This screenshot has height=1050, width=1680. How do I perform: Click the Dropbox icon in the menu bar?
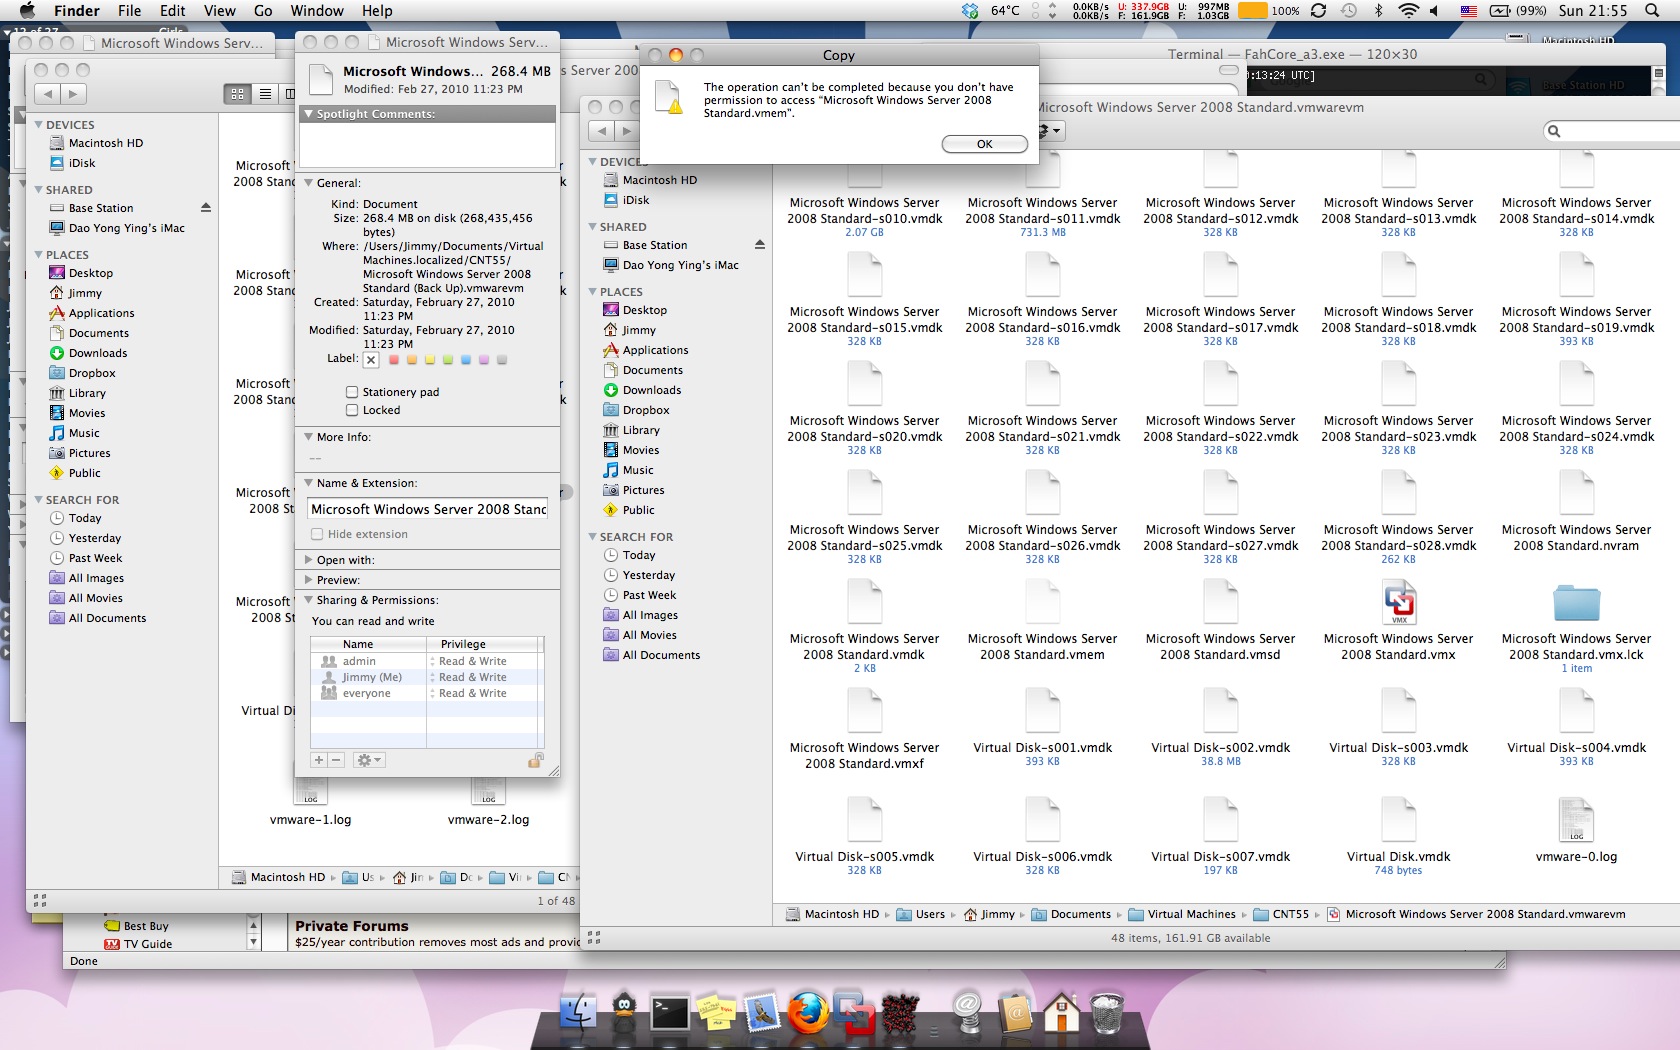(x=970, y=11)
